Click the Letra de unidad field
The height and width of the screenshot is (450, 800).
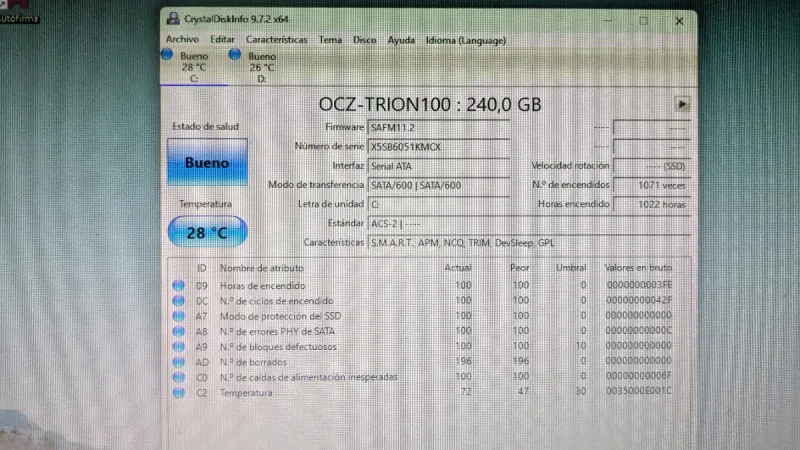click(x=438, y=205)
